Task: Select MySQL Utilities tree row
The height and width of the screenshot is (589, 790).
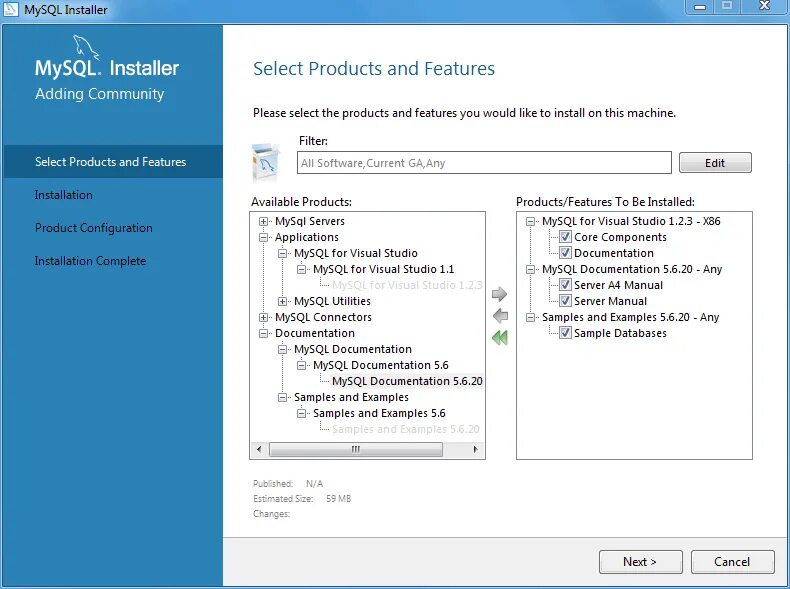Action: click(x=332, y=301)
